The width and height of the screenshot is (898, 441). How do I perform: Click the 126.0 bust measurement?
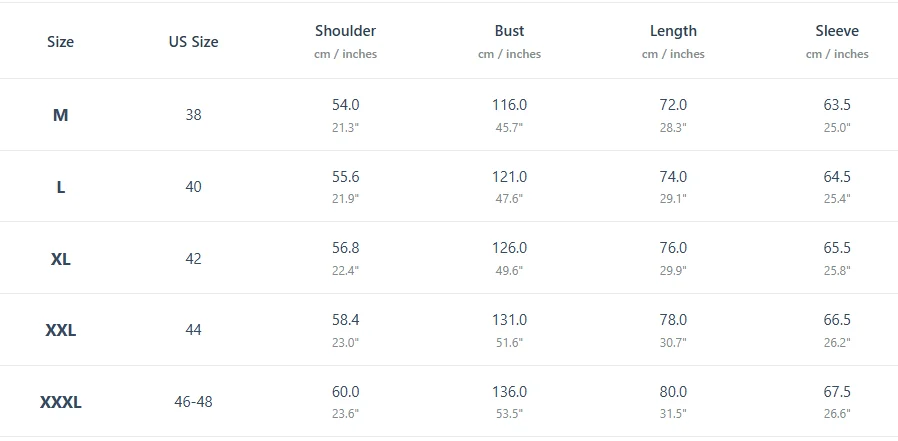(x=509, y=249)
